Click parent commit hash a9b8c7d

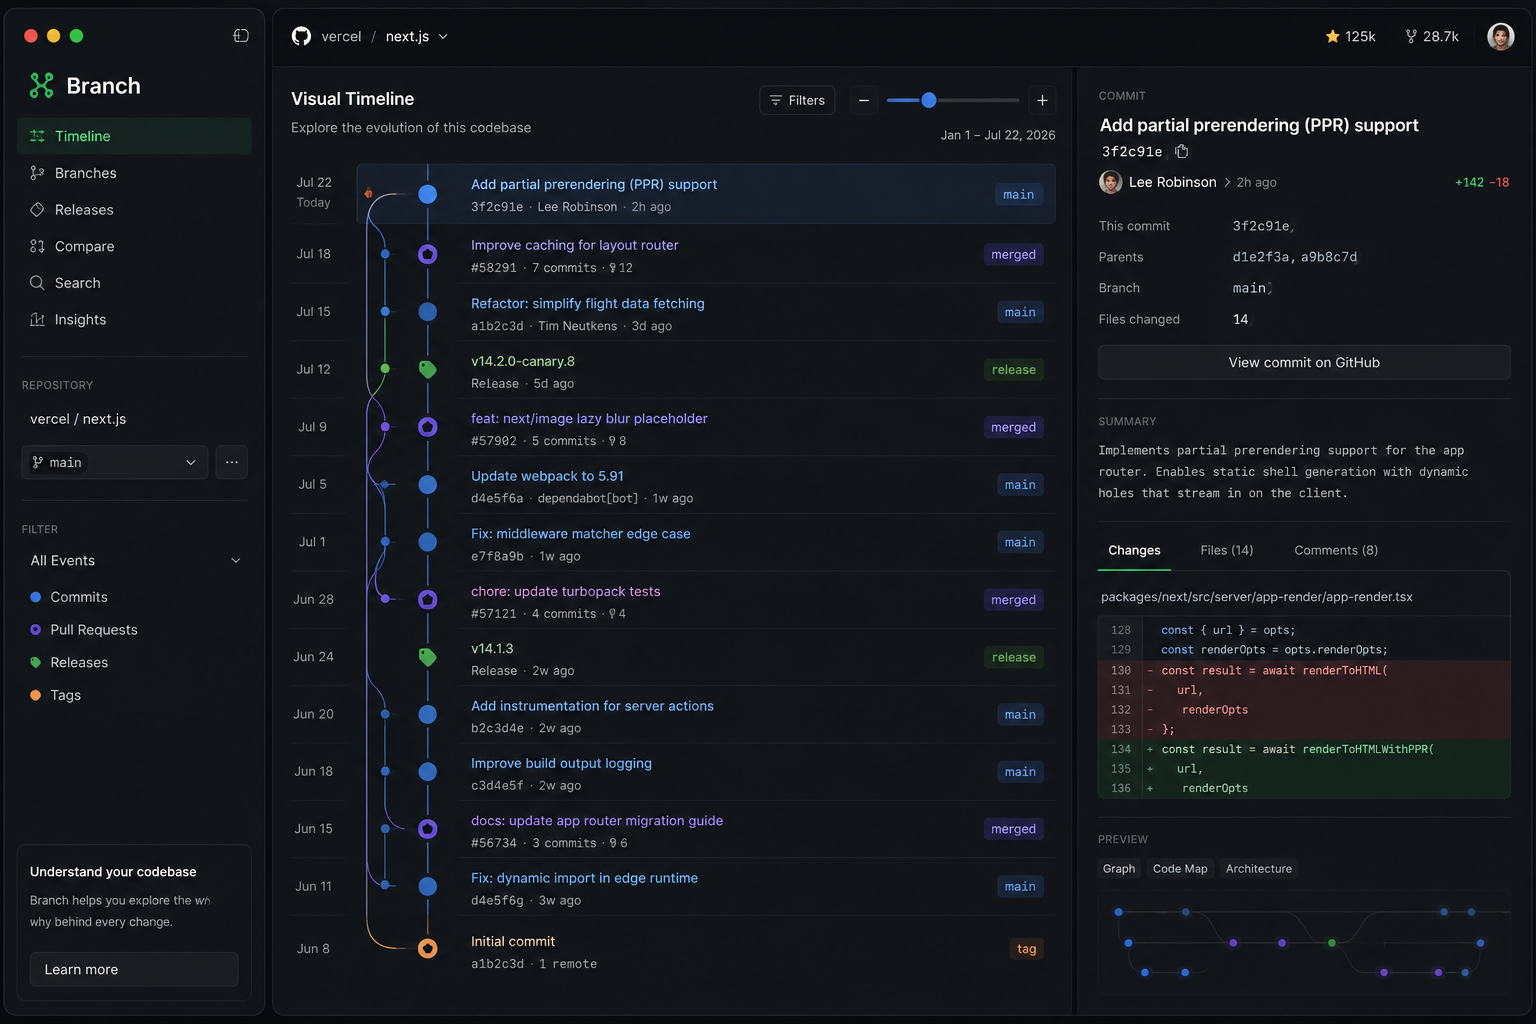coord(1329,257)
